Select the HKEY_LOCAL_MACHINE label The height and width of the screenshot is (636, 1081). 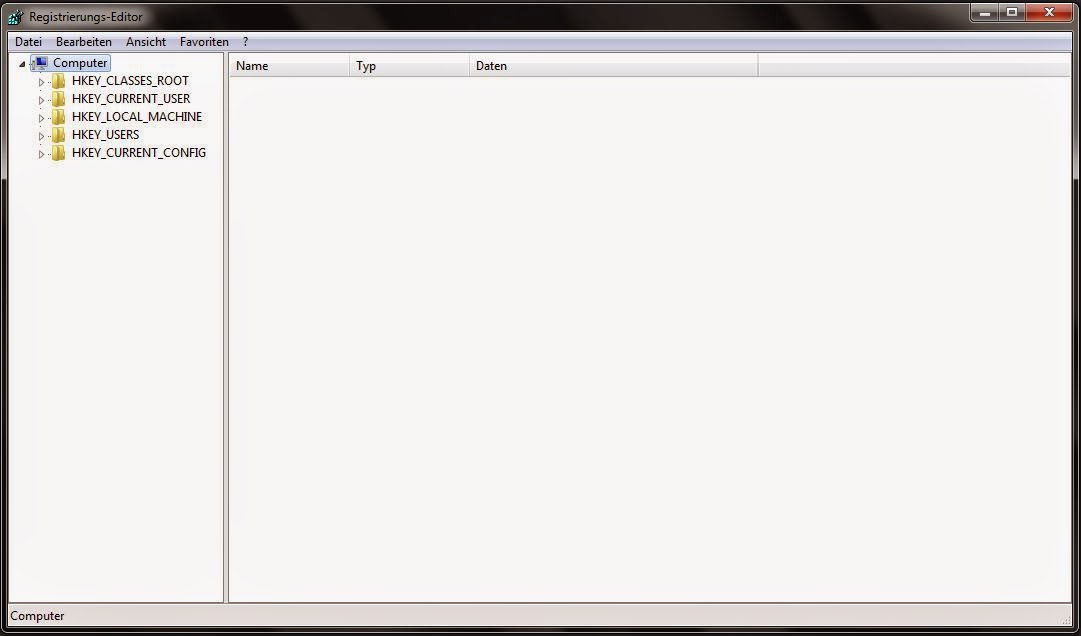[137, 116]
